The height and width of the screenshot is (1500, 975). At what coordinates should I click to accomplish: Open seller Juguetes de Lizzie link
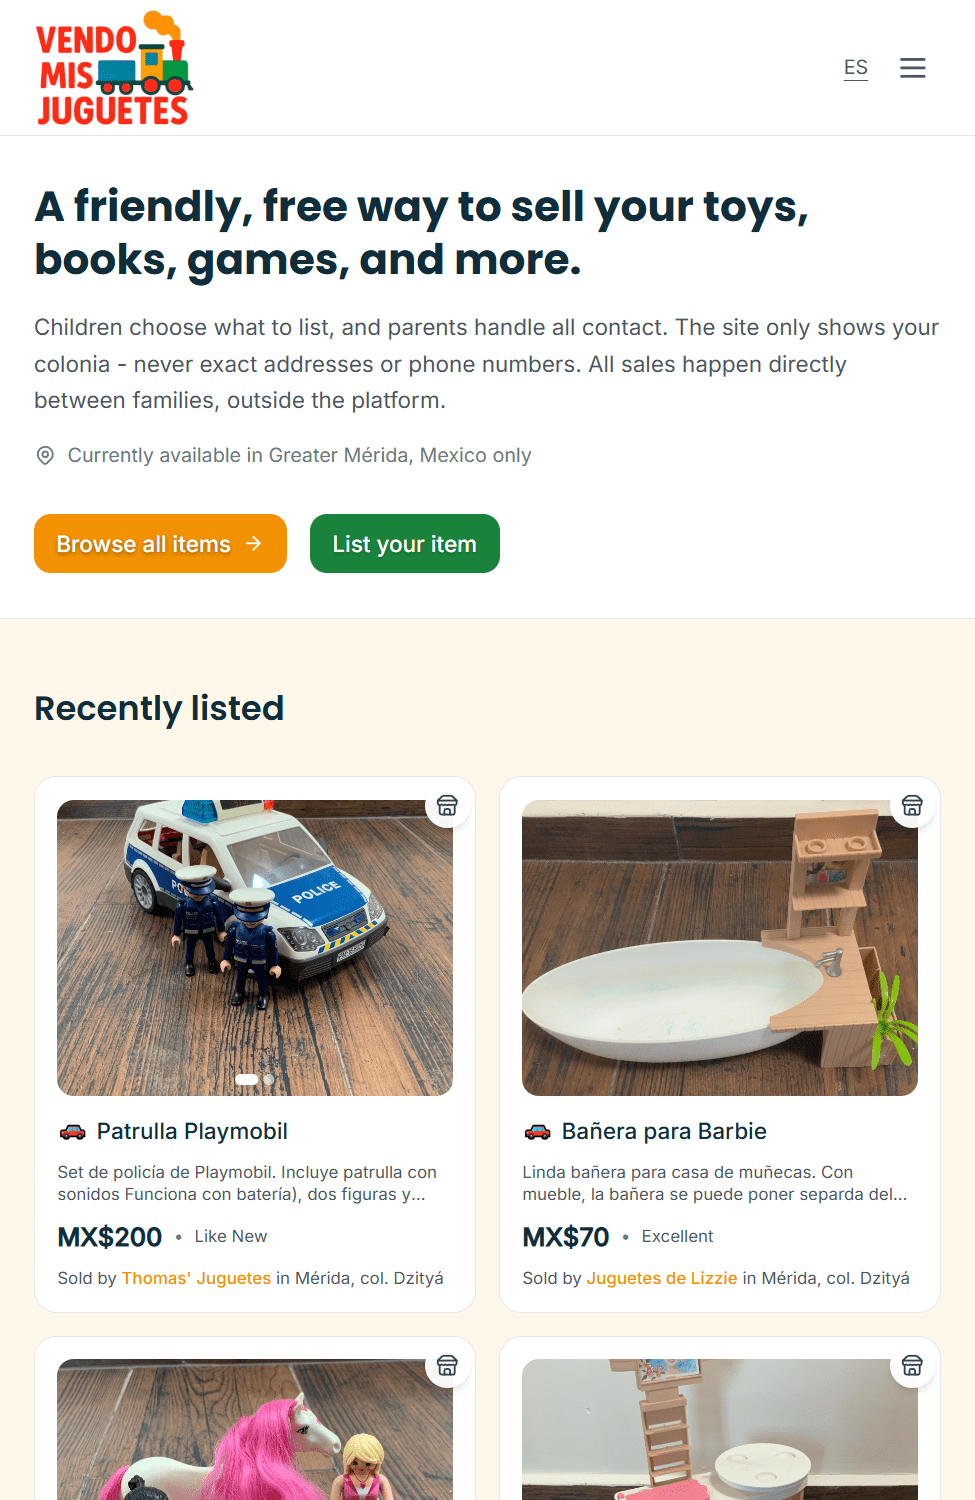click(x=661, y=1278)
